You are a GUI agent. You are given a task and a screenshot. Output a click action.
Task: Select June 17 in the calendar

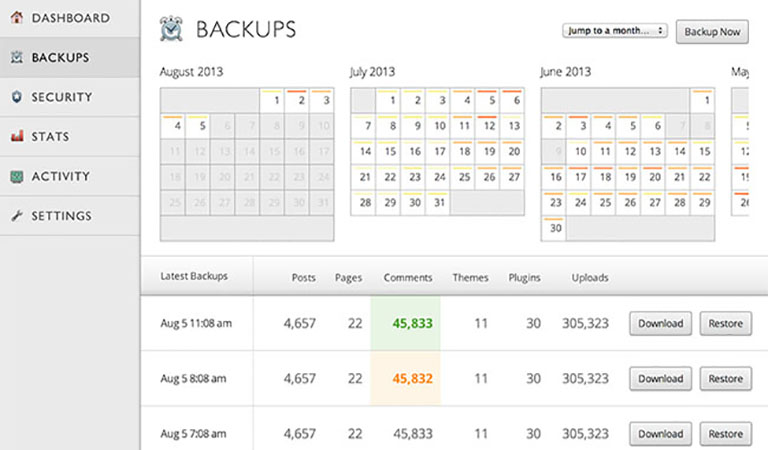tap(578, 177)
